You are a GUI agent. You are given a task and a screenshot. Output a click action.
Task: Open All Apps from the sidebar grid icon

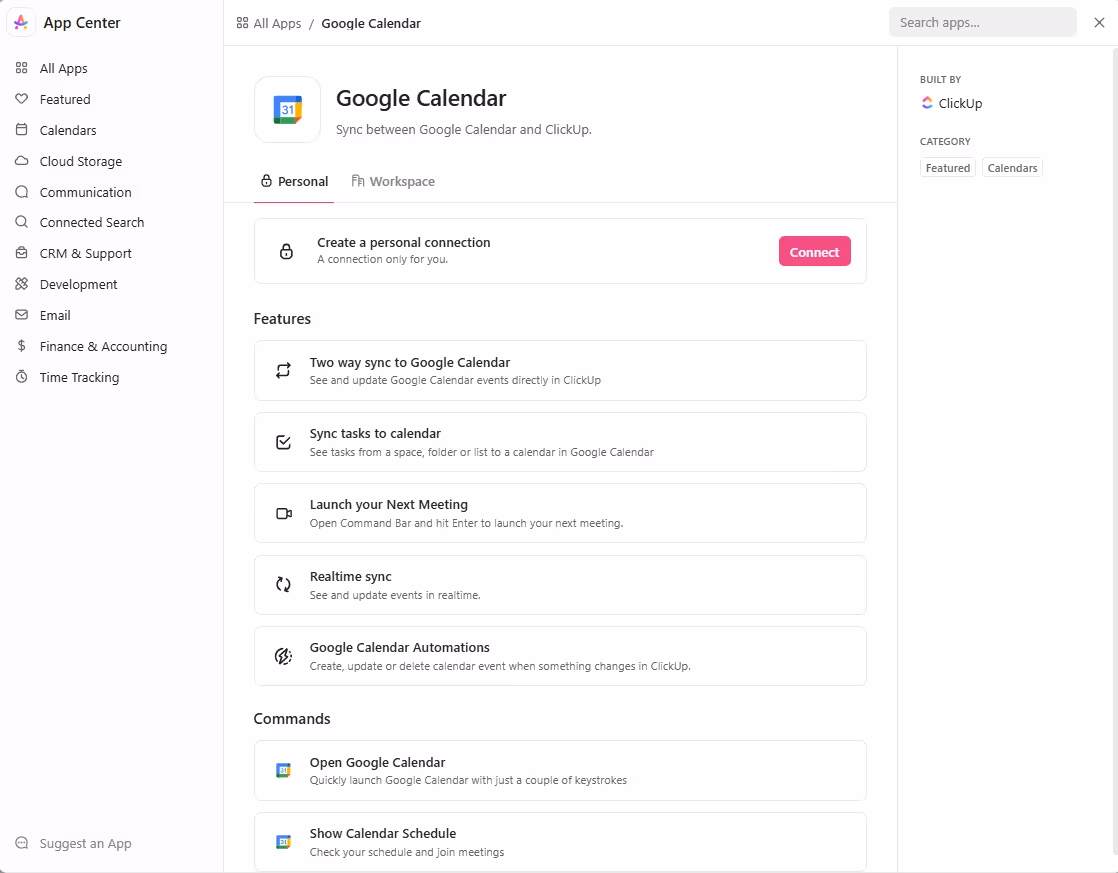pos(22,68)
